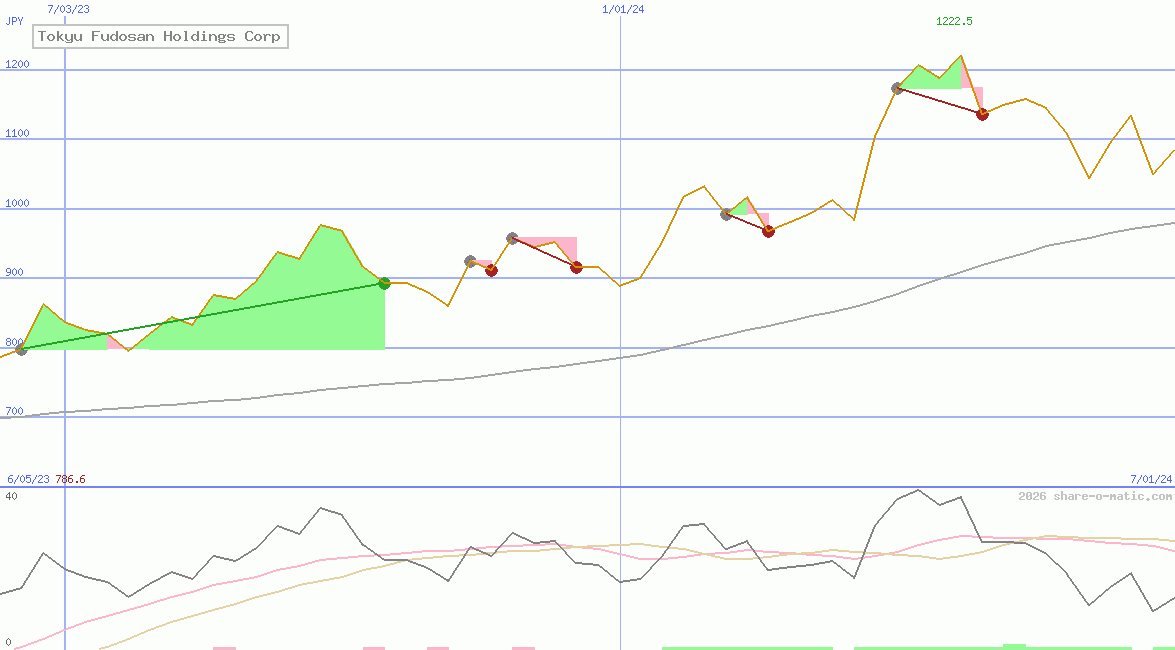This screenshot has width=1175, height=650.
Task: Click the 1100 price axis label
Action: tap(17, 133)
